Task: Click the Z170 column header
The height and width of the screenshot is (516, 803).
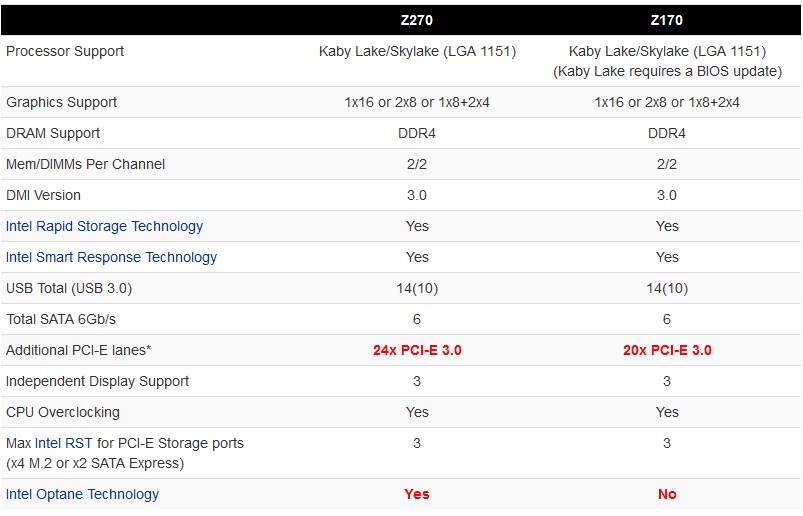Action: pyautogui.click(x=667, y=20)
